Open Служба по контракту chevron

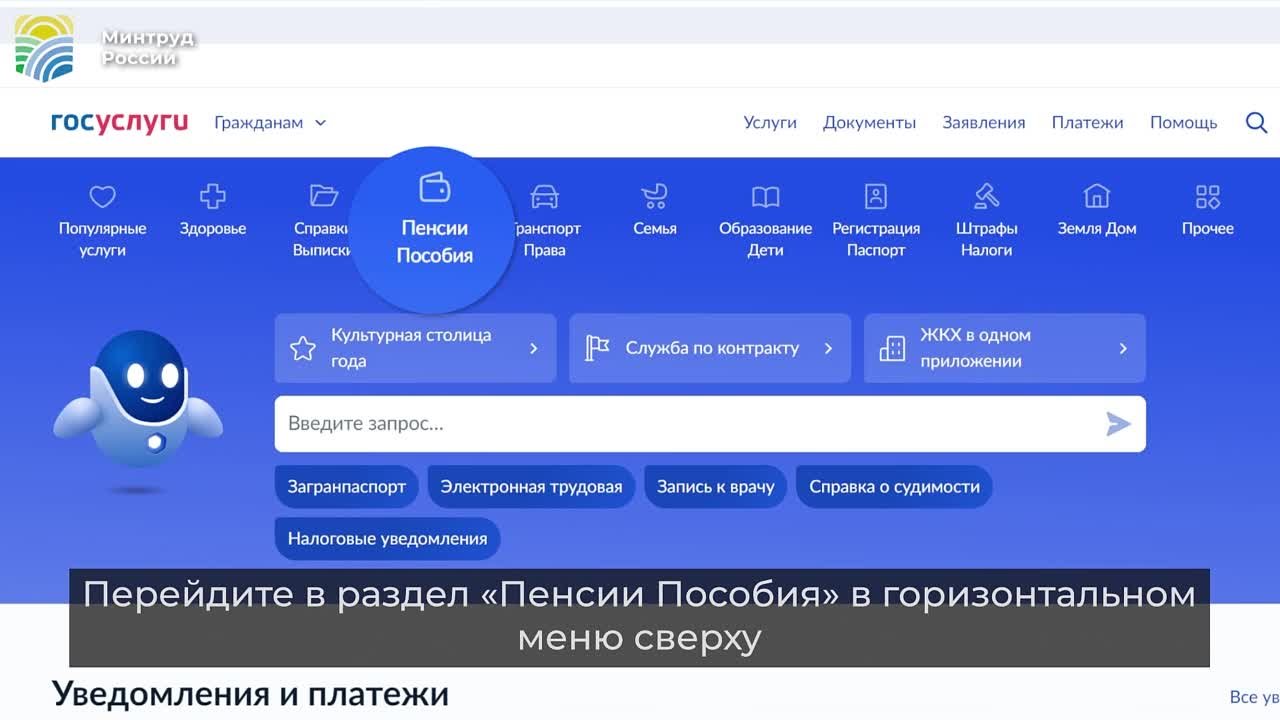pyautogui.click(x=828, y=348)
